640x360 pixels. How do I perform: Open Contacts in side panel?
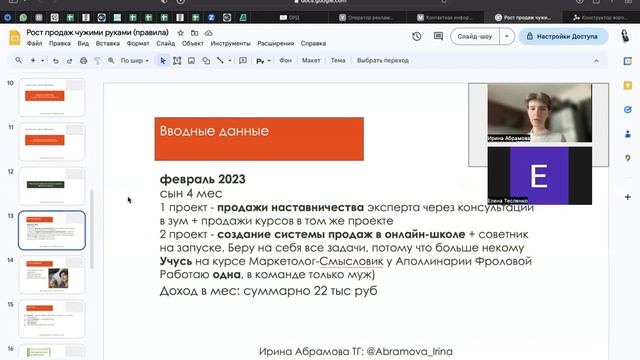coord(628,134)
